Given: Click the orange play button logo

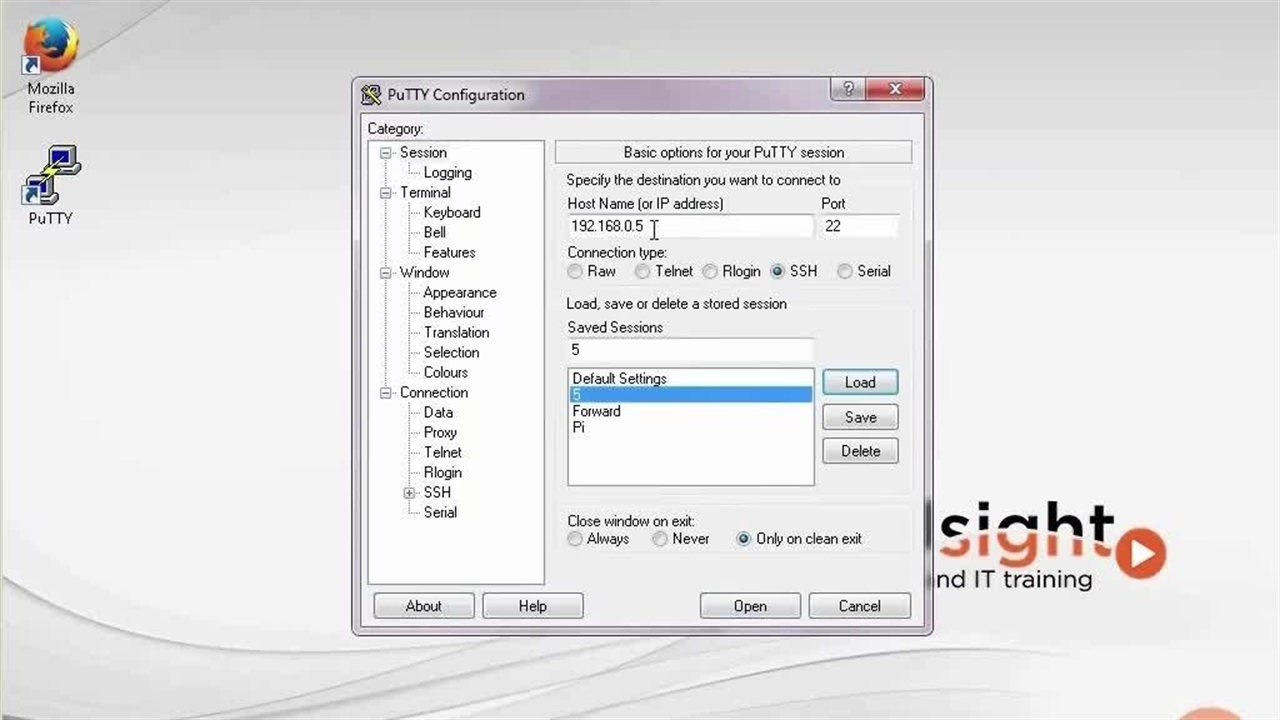Looking at the screenshot, I should (x=1140, y=552).
